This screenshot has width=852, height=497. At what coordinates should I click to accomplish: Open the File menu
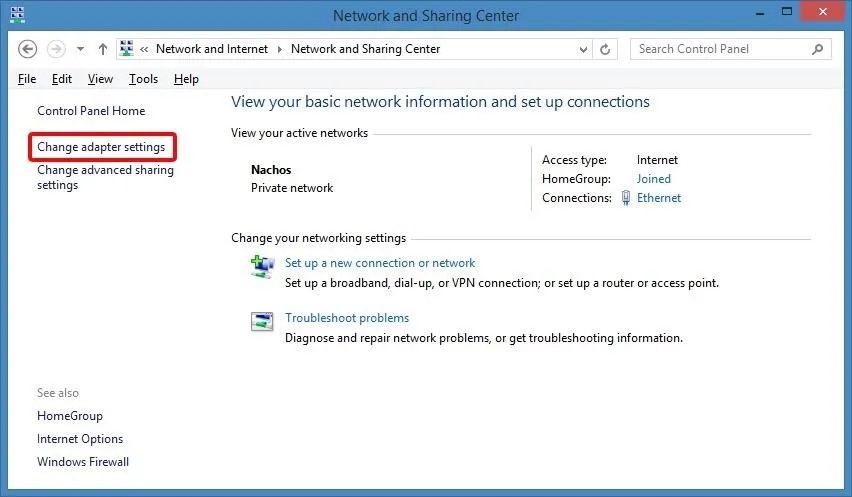coord(27,79)
